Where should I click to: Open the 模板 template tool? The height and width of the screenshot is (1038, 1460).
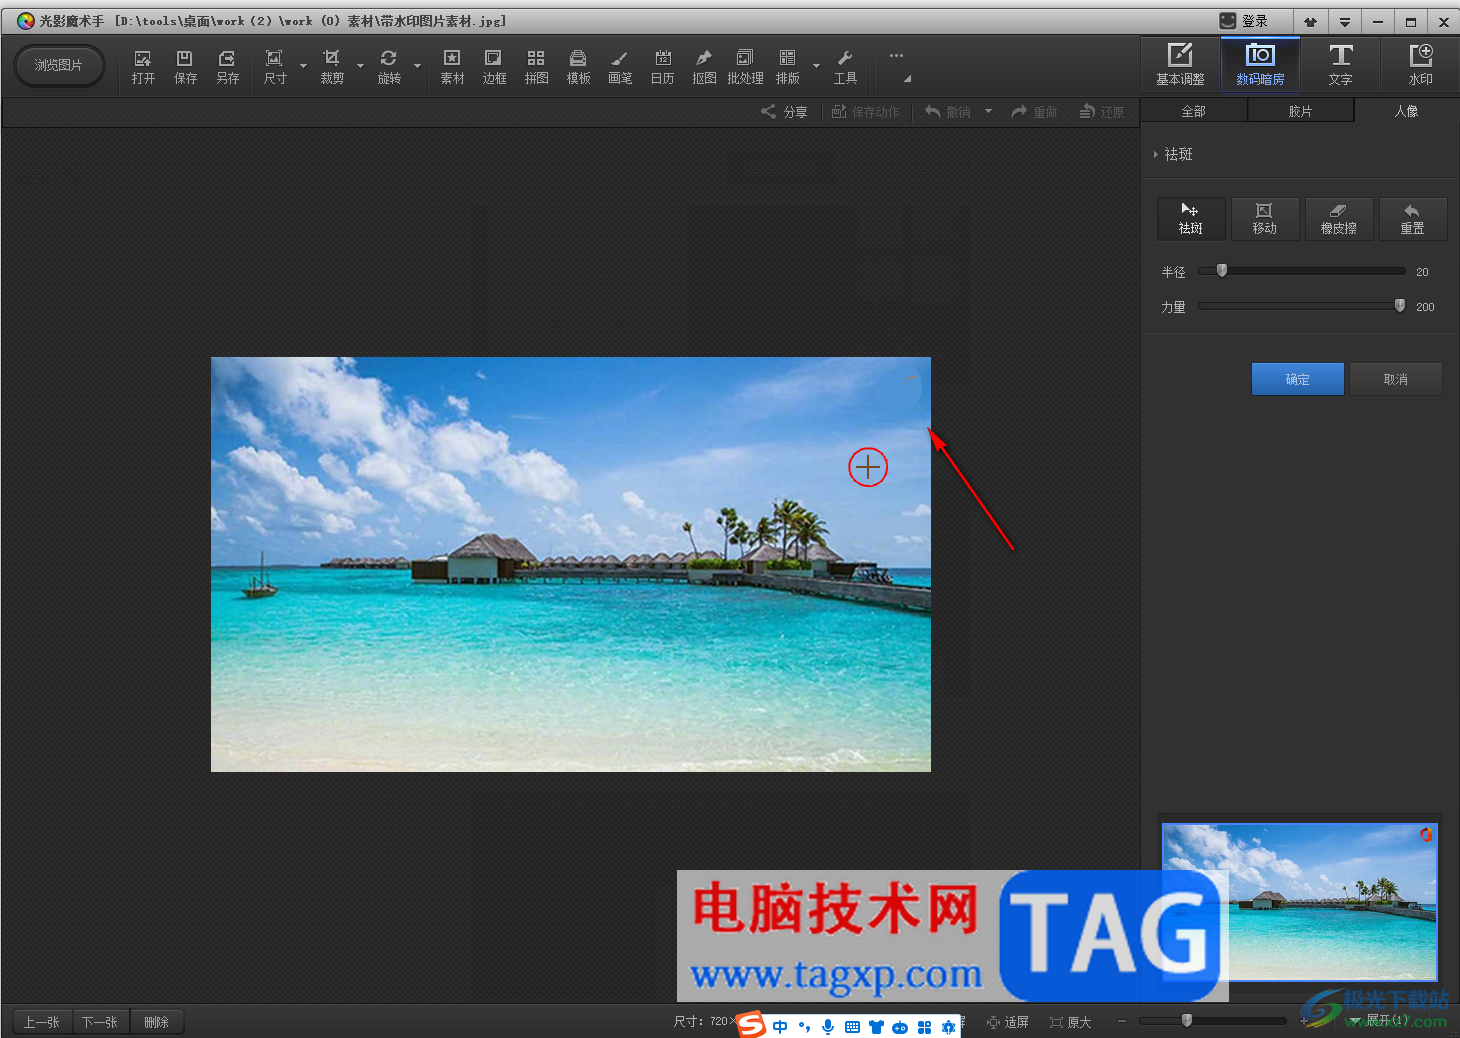coord(578,67)
